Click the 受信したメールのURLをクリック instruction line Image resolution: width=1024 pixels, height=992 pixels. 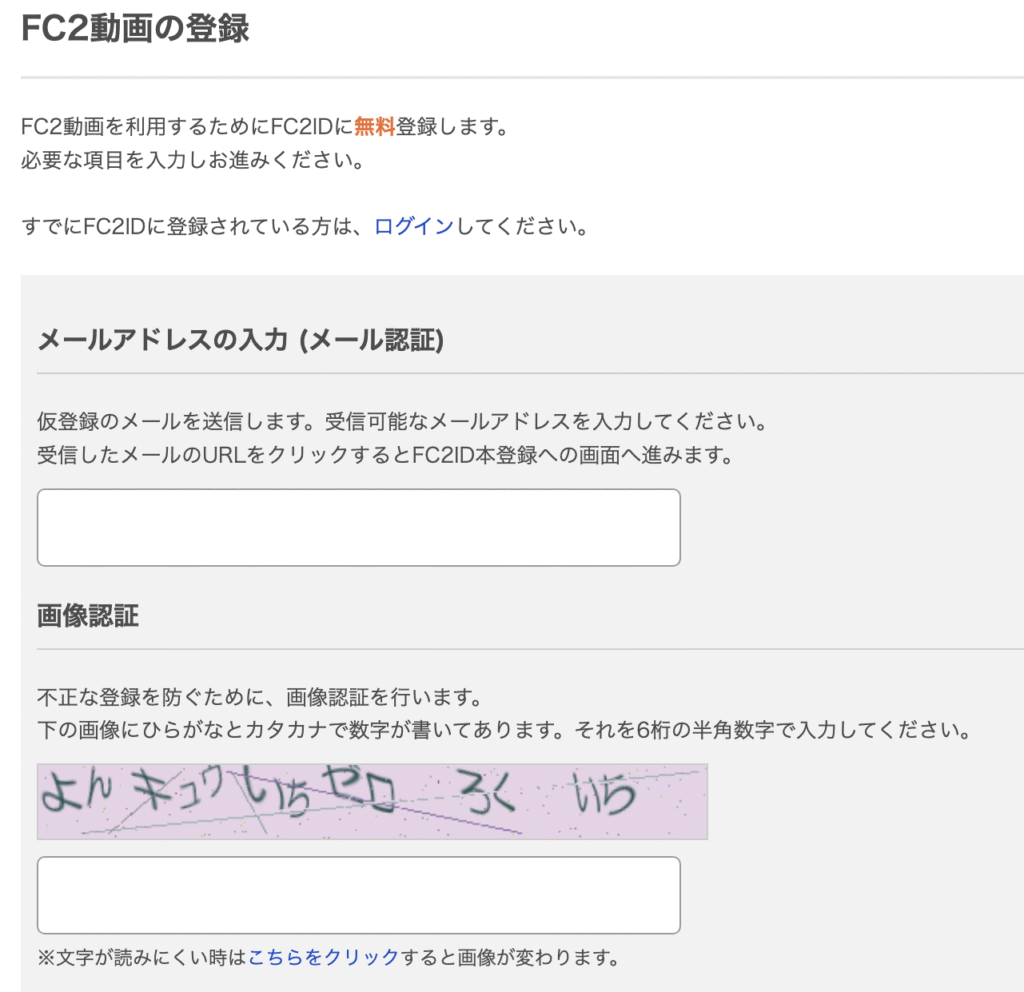(x=385, y=456)
